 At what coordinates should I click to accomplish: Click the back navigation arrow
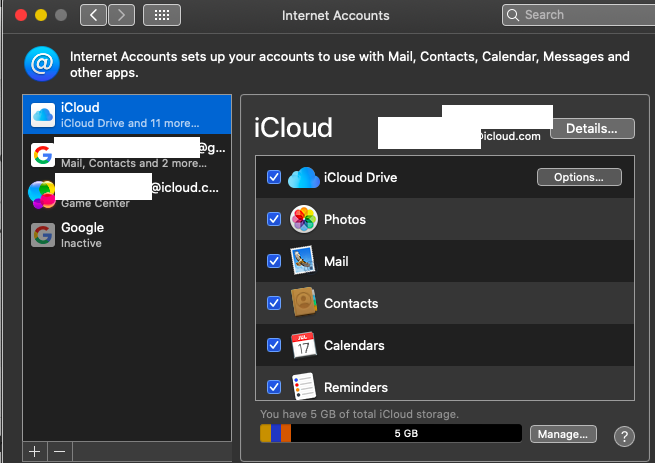click(94, 15)
